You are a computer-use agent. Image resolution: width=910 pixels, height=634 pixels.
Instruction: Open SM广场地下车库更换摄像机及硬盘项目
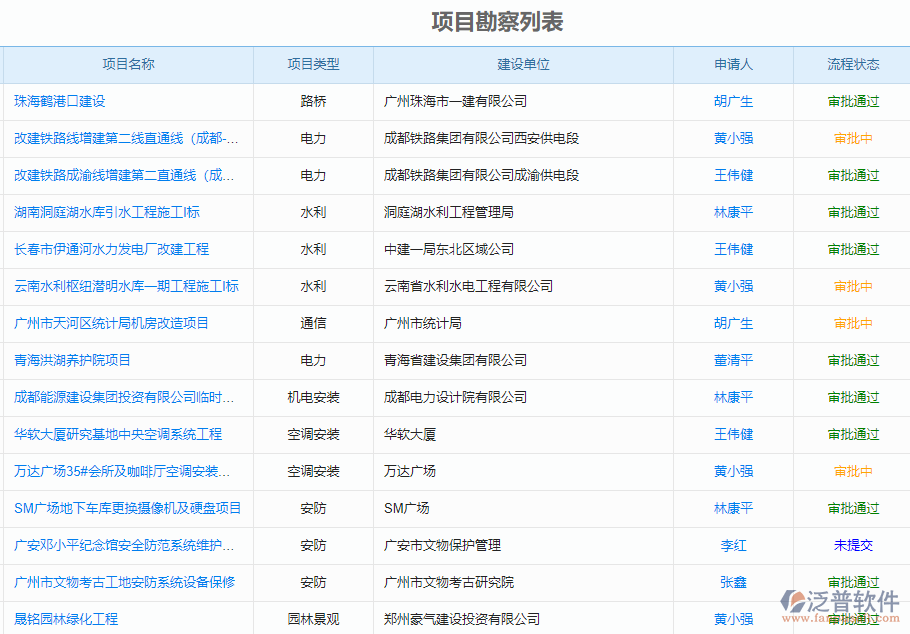click(128, 508)
